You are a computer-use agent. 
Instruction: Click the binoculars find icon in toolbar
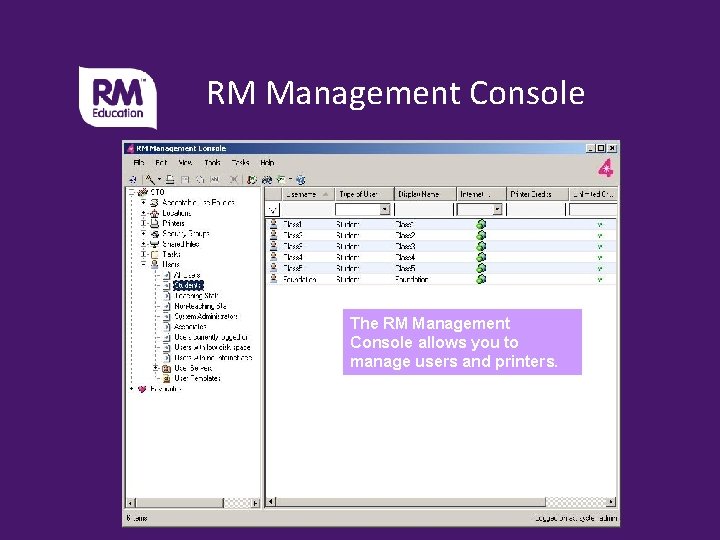click(267, 180)
